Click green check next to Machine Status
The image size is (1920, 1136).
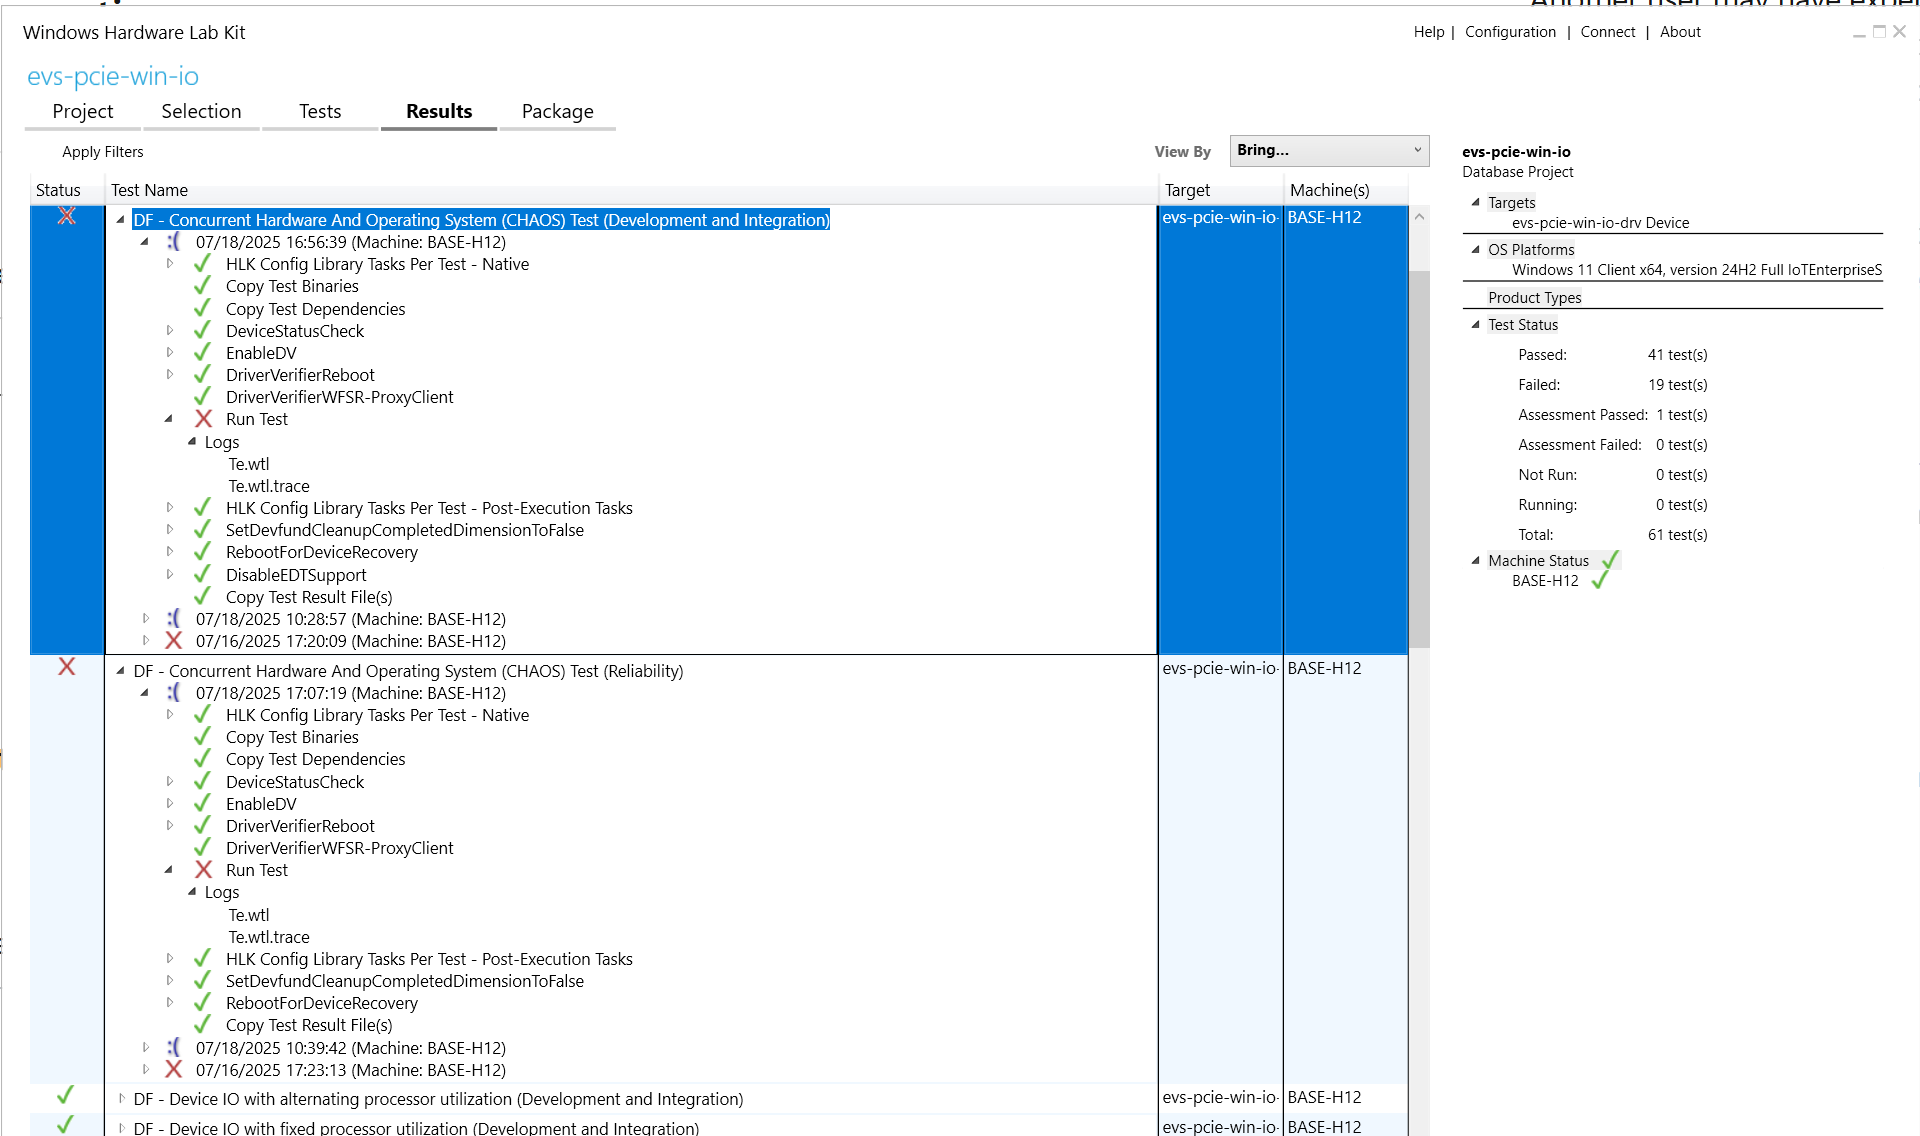point(1610,560)
